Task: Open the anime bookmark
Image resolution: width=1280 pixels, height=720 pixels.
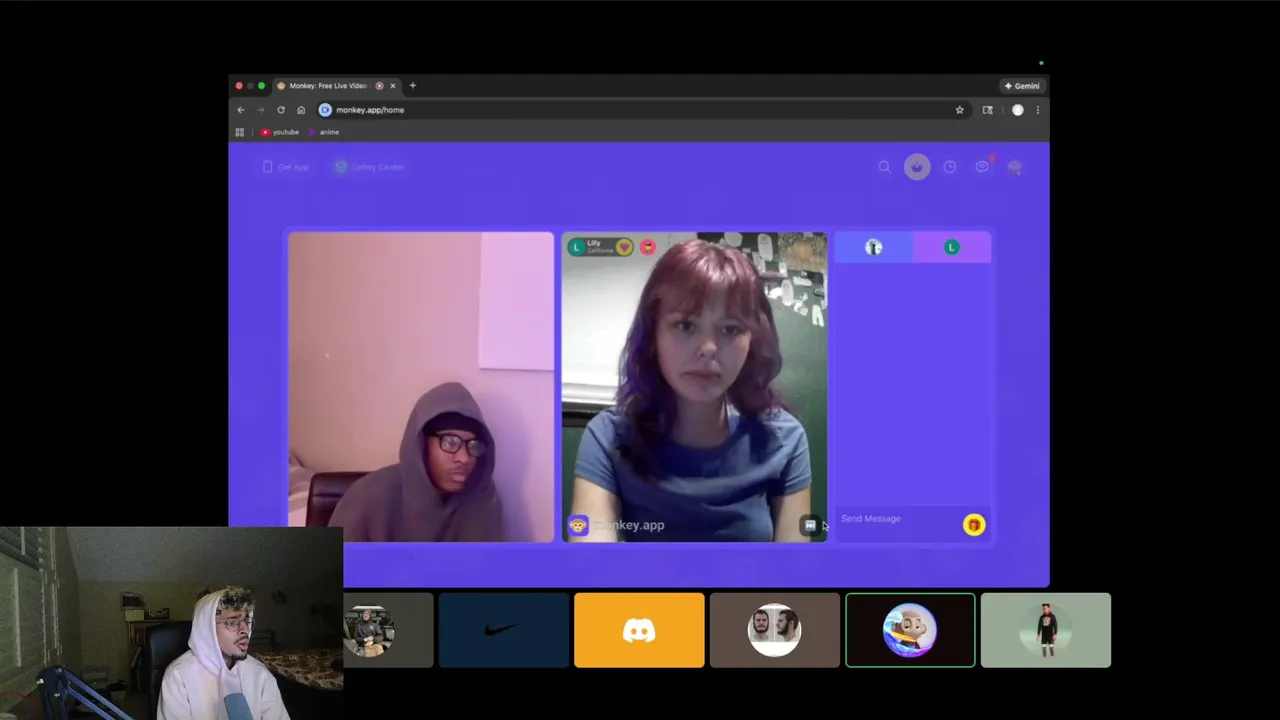Action: tap(325, 132)
